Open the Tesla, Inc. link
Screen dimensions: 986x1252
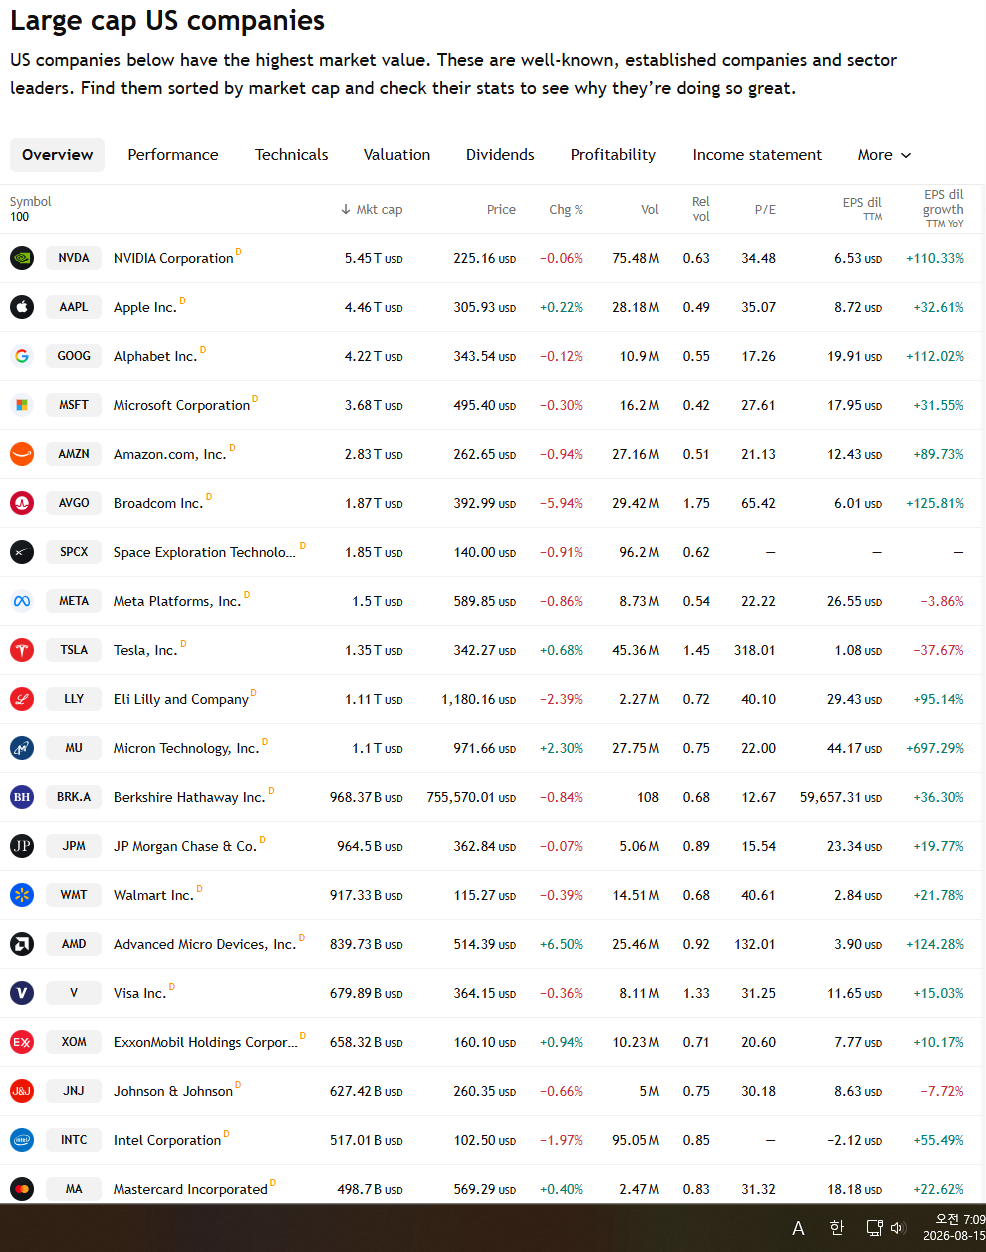(x=145, y=650)
